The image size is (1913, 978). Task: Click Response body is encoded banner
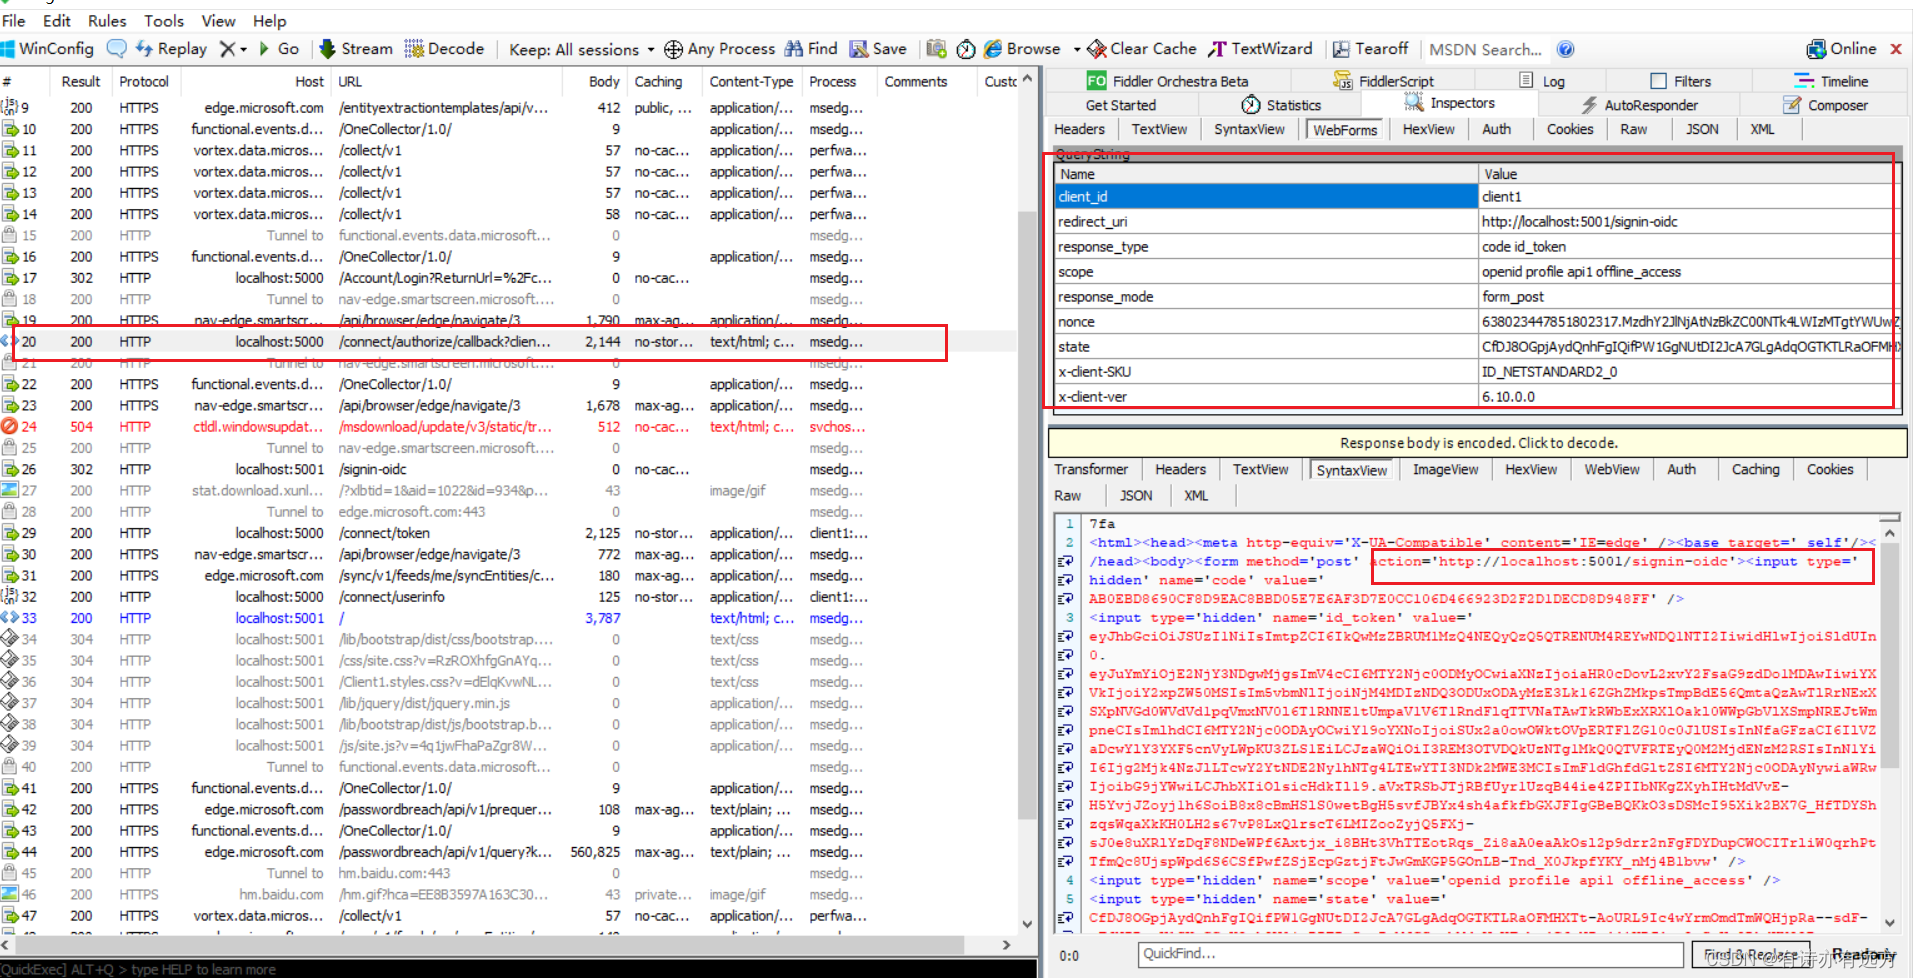1477,442
